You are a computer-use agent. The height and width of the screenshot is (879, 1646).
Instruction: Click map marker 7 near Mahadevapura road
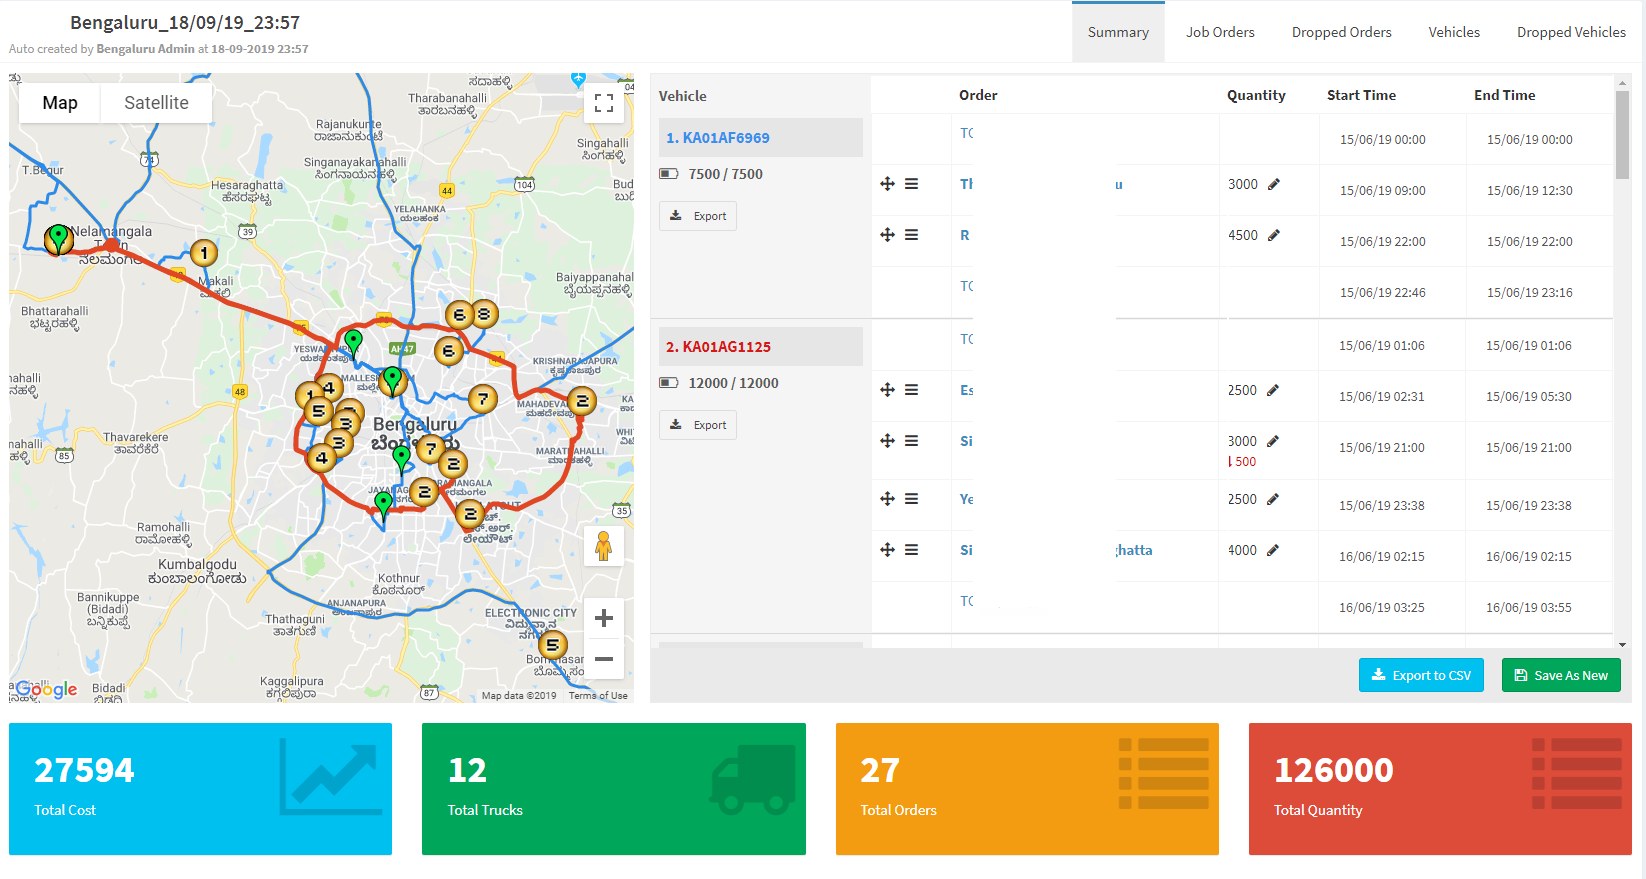483,400
